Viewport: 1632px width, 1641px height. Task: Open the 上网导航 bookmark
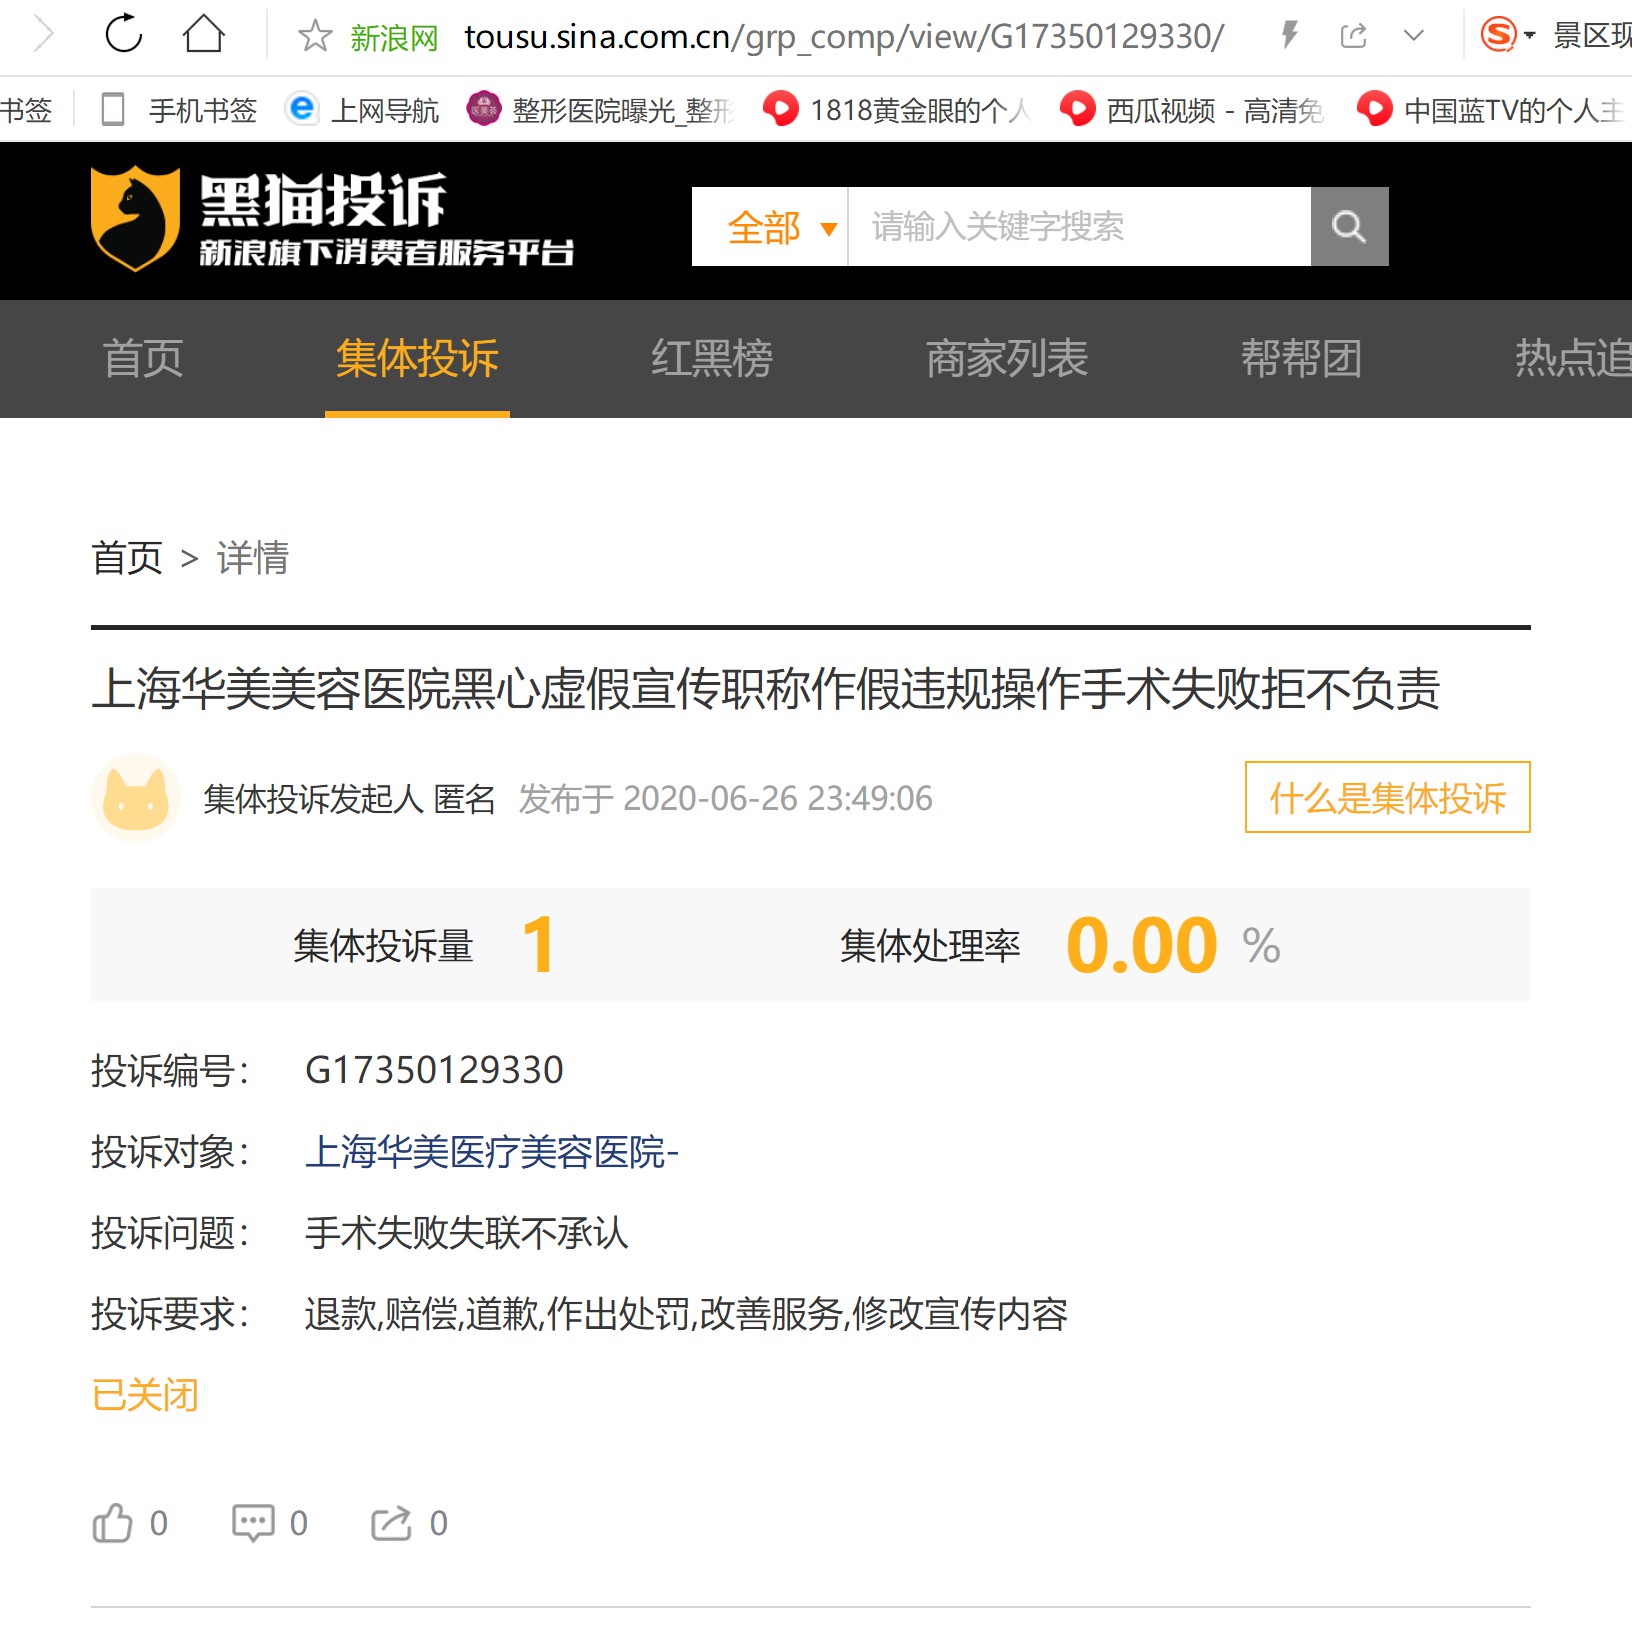coord(362,109)
